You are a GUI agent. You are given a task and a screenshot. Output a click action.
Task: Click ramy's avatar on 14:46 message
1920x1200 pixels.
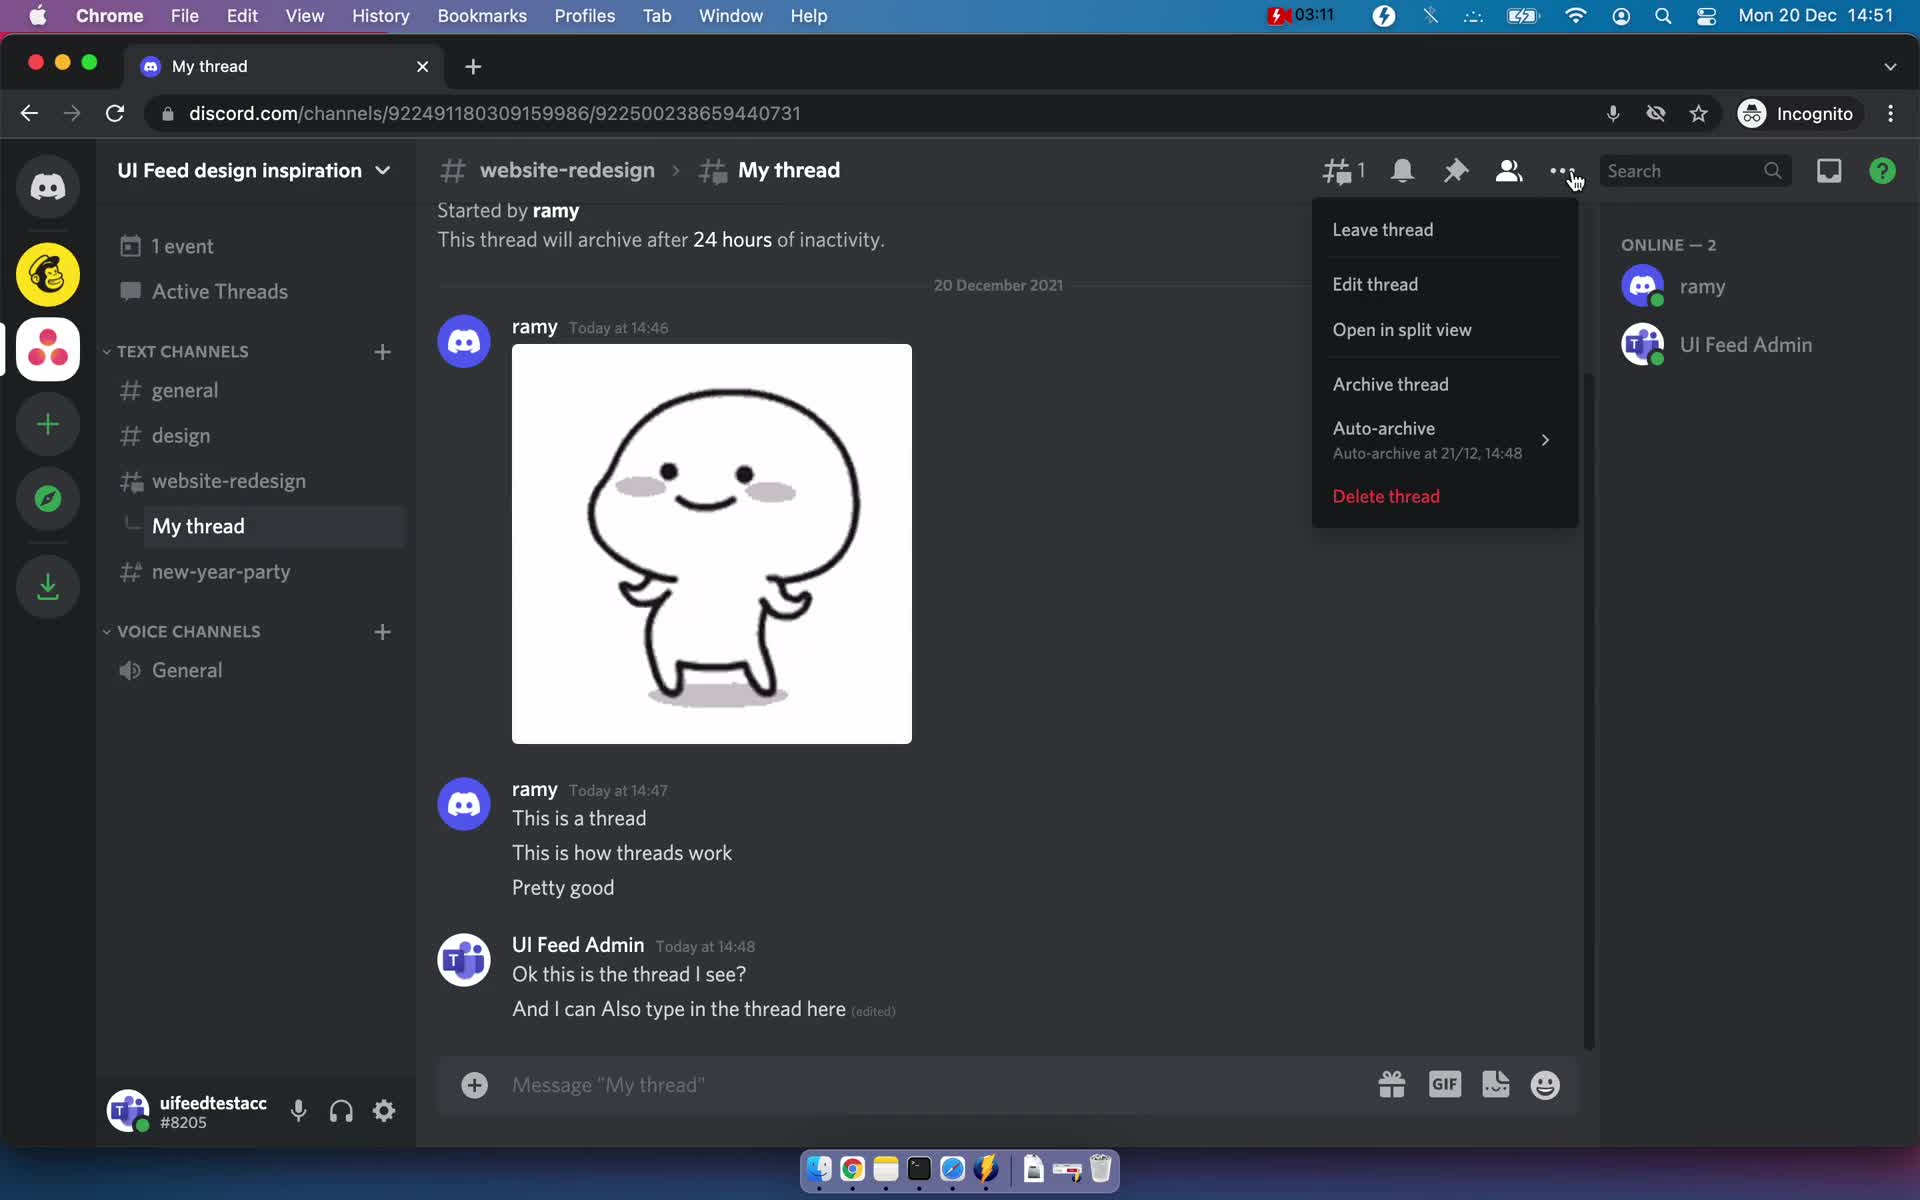464,341
